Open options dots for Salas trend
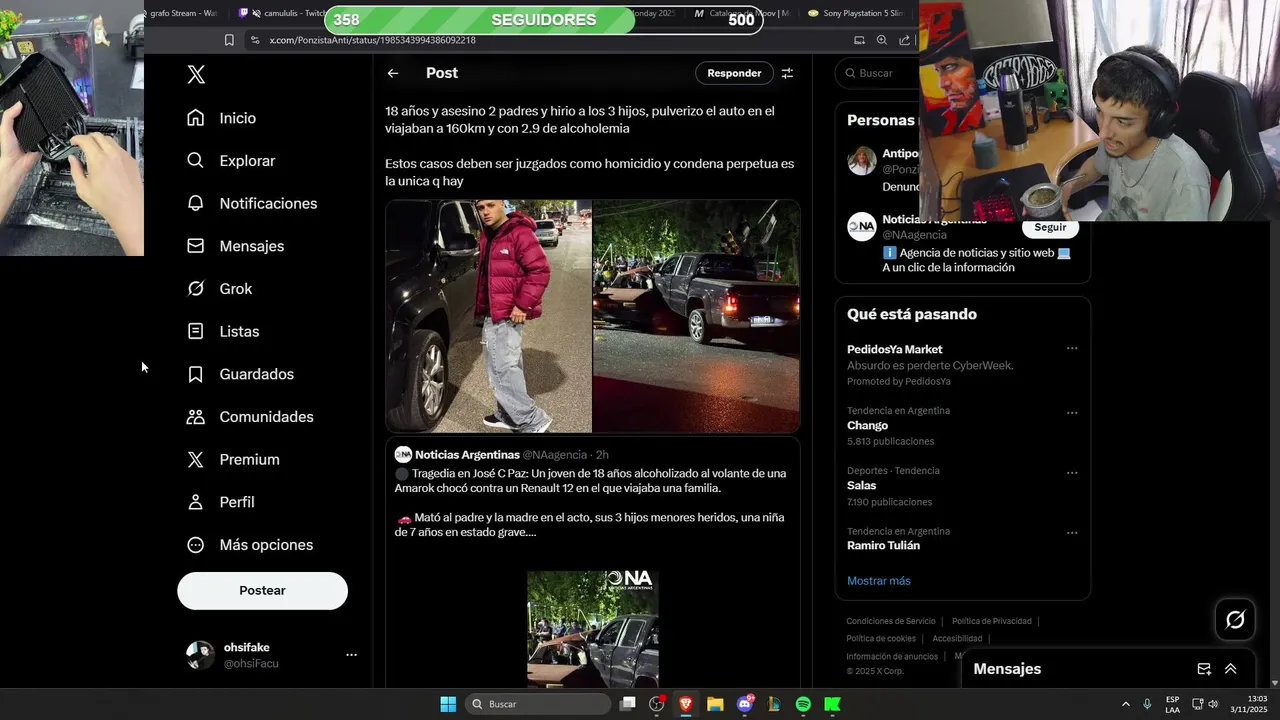Screen dimensions: 1280x720 (1072, 472)
